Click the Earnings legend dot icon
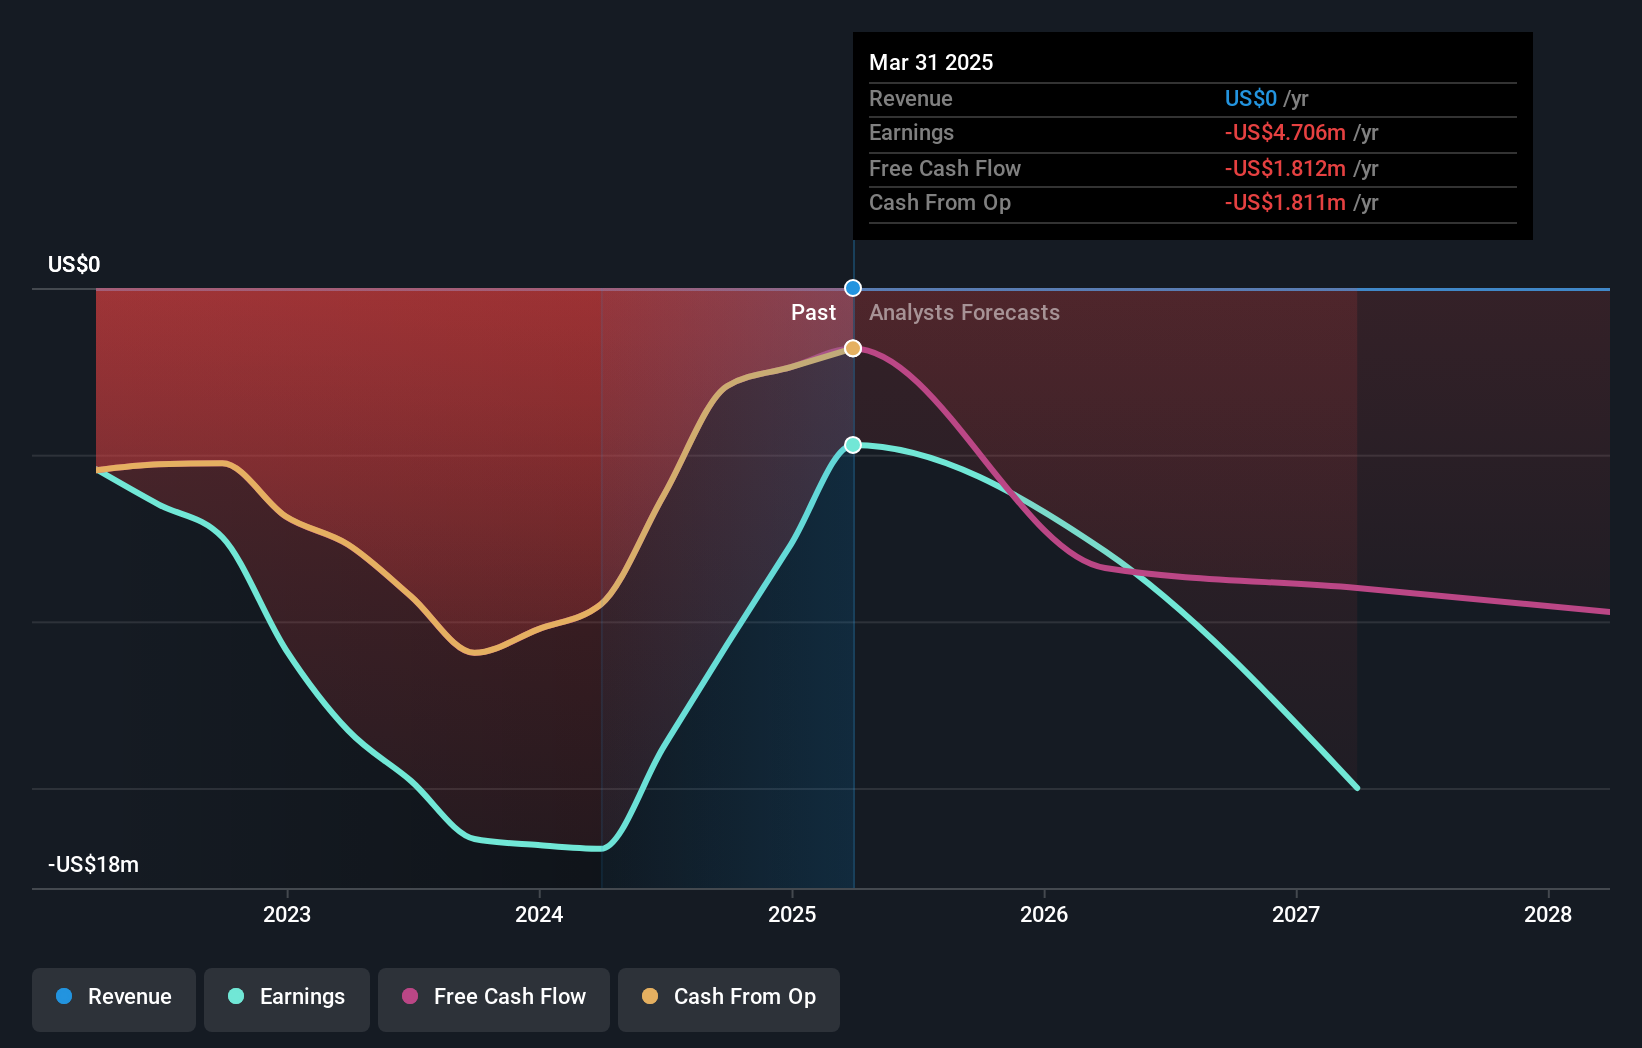Viewport: 1642px width, 1048px height. click(235, 997)
